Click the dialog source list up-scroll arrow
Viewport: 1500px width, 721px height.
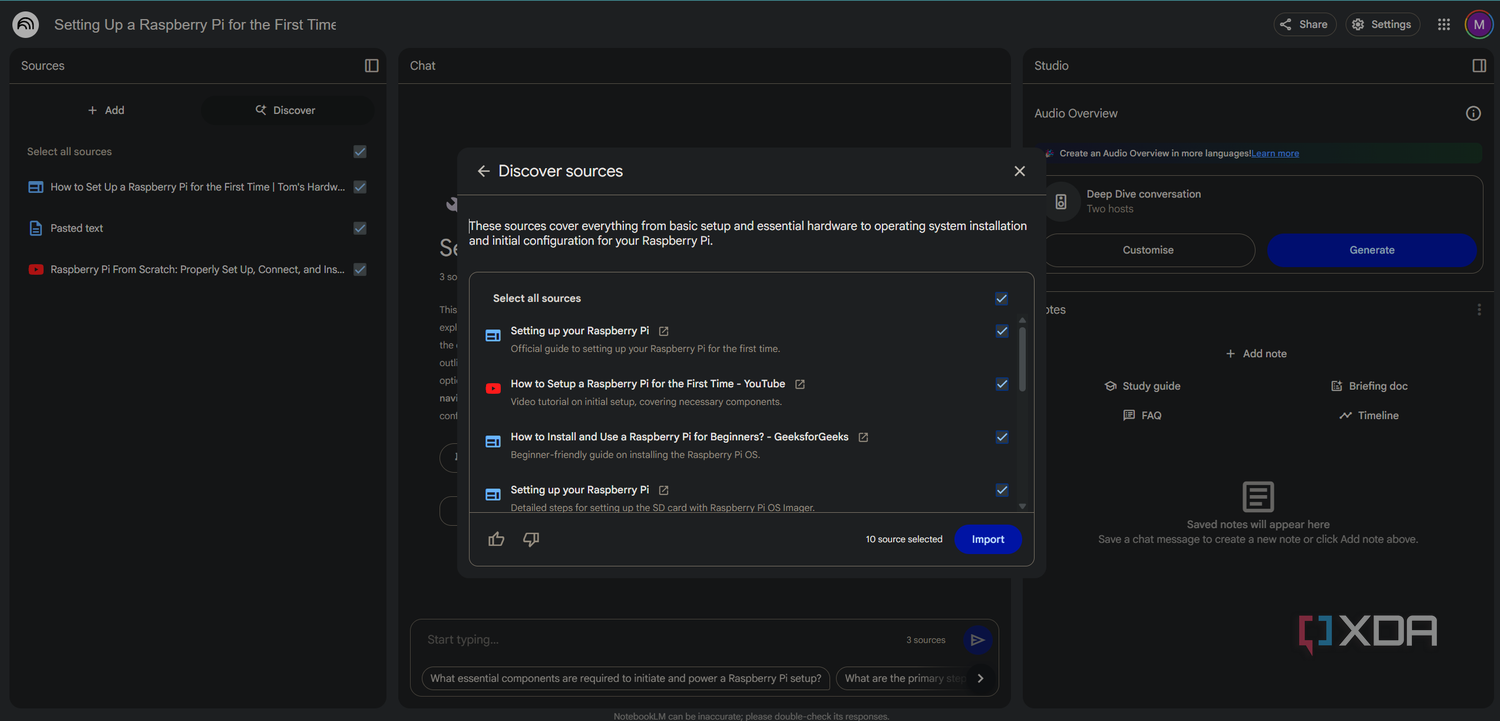(1022, 320)
